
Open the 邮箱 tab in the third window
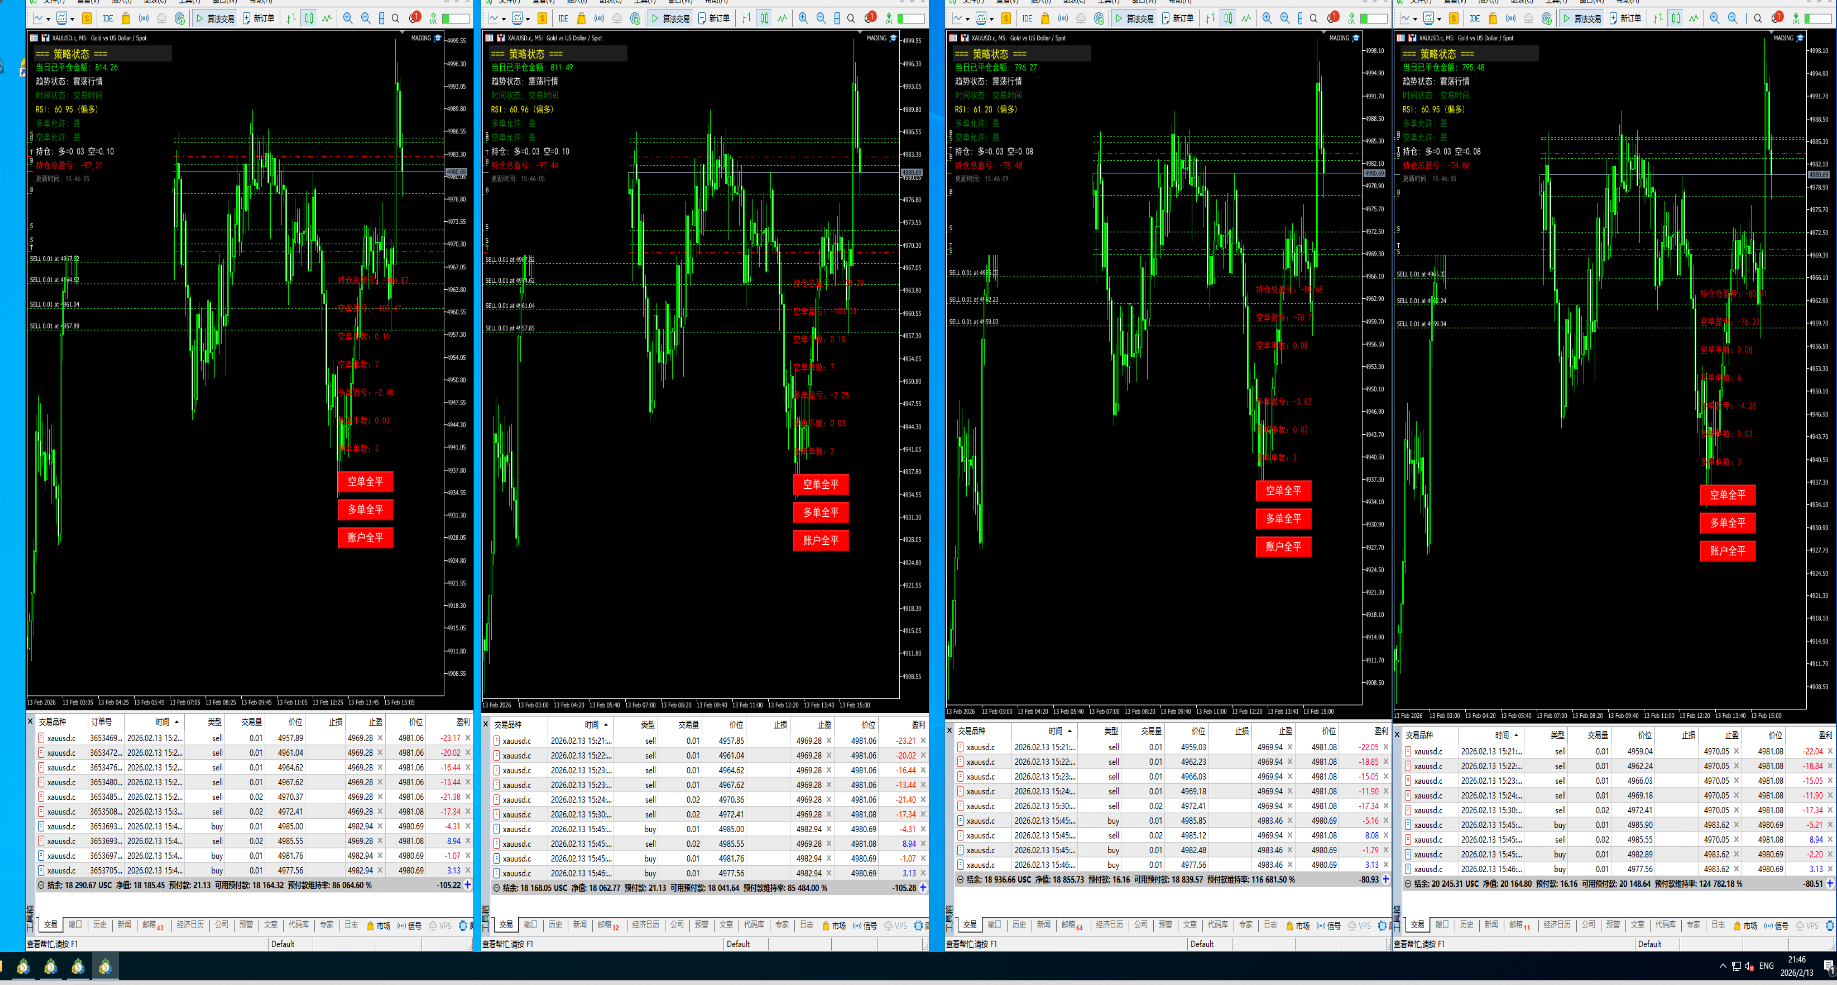pyautogui.click(x=1071, y=925)
